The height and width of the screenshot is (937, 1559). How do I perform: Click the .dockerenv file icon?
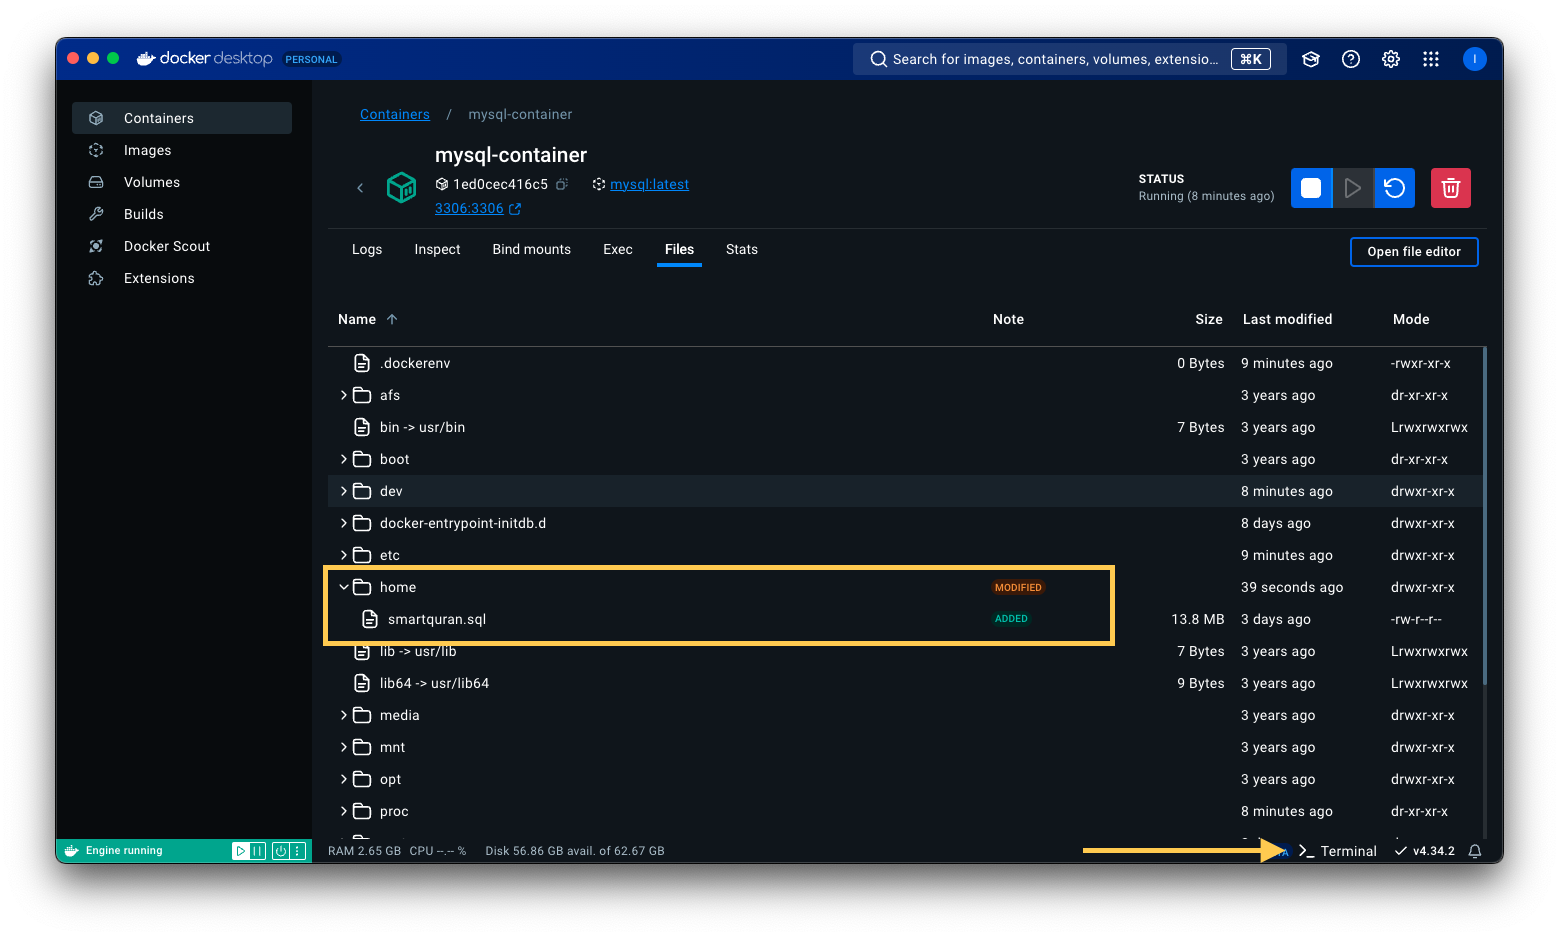(x=362, y=363)
